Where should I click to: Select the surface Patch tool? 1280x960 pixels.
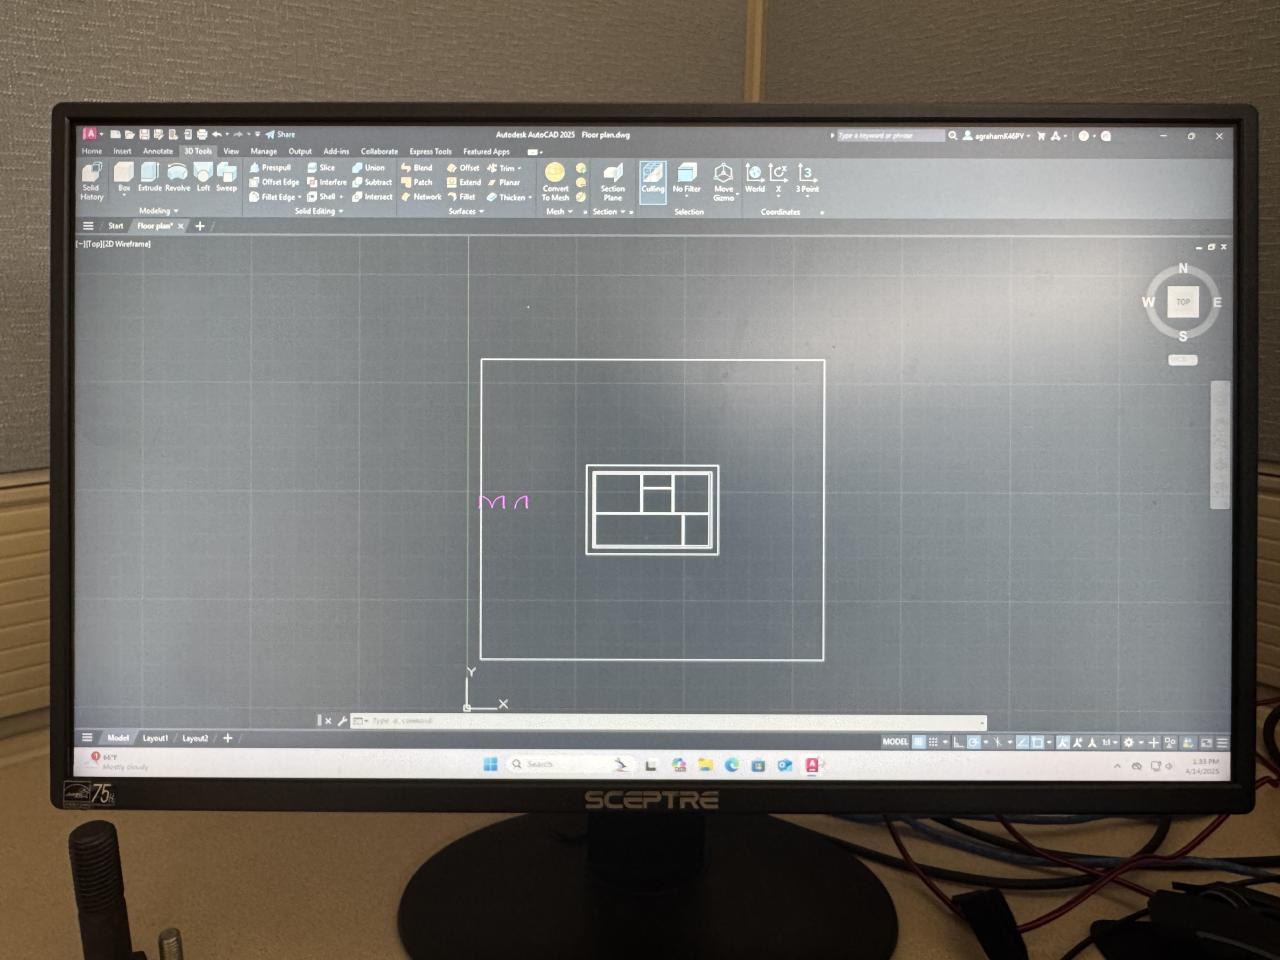(417, 183)
